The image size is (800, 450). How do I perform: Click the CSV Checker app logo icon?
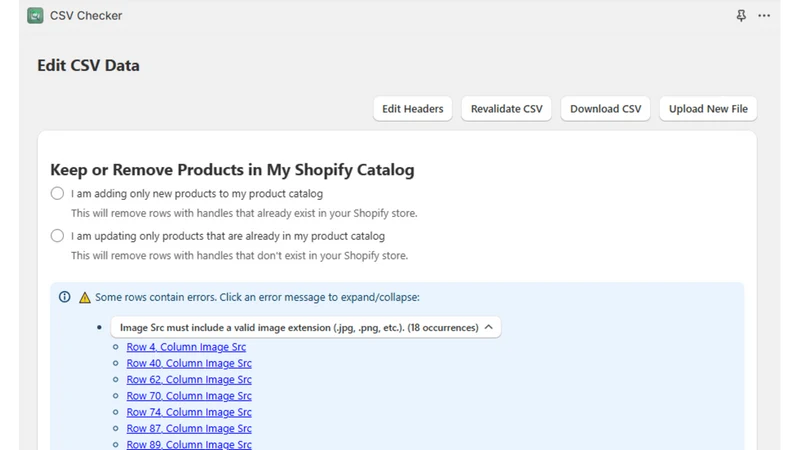pyautogui.click(x=35, y=15)
